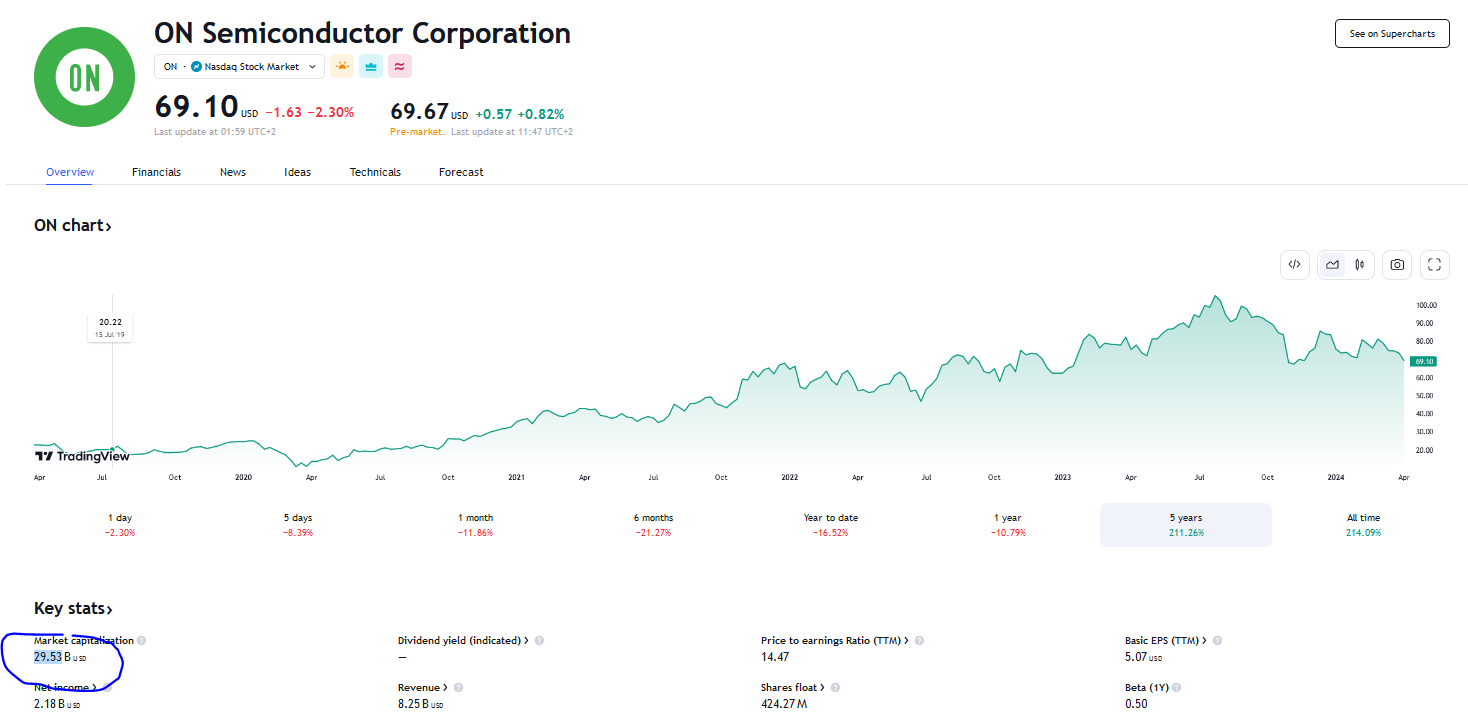The image size is (1468, 723).
Task: Click info icon next to Market capitalization
Action: coord(142,641)
